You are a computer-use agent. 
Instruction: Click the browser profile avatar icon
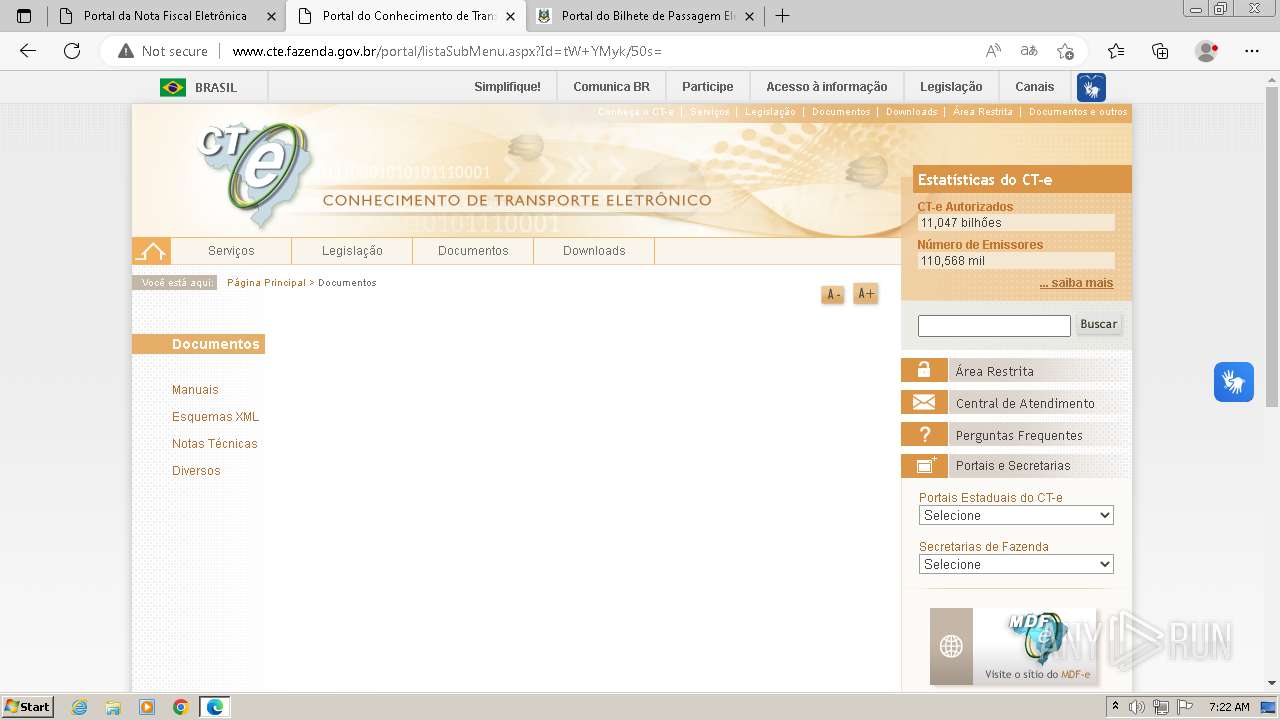[x=1206, y=51]
